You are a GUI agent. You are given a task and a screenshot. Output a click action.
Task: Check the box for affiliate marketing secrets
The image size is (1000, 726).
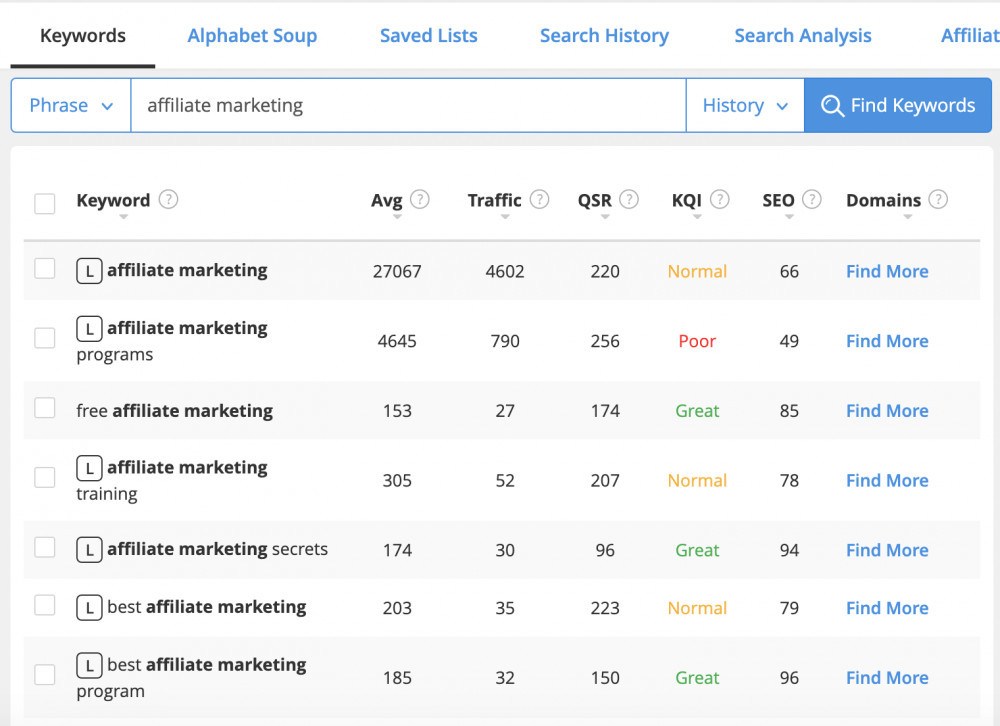[45, 547]
